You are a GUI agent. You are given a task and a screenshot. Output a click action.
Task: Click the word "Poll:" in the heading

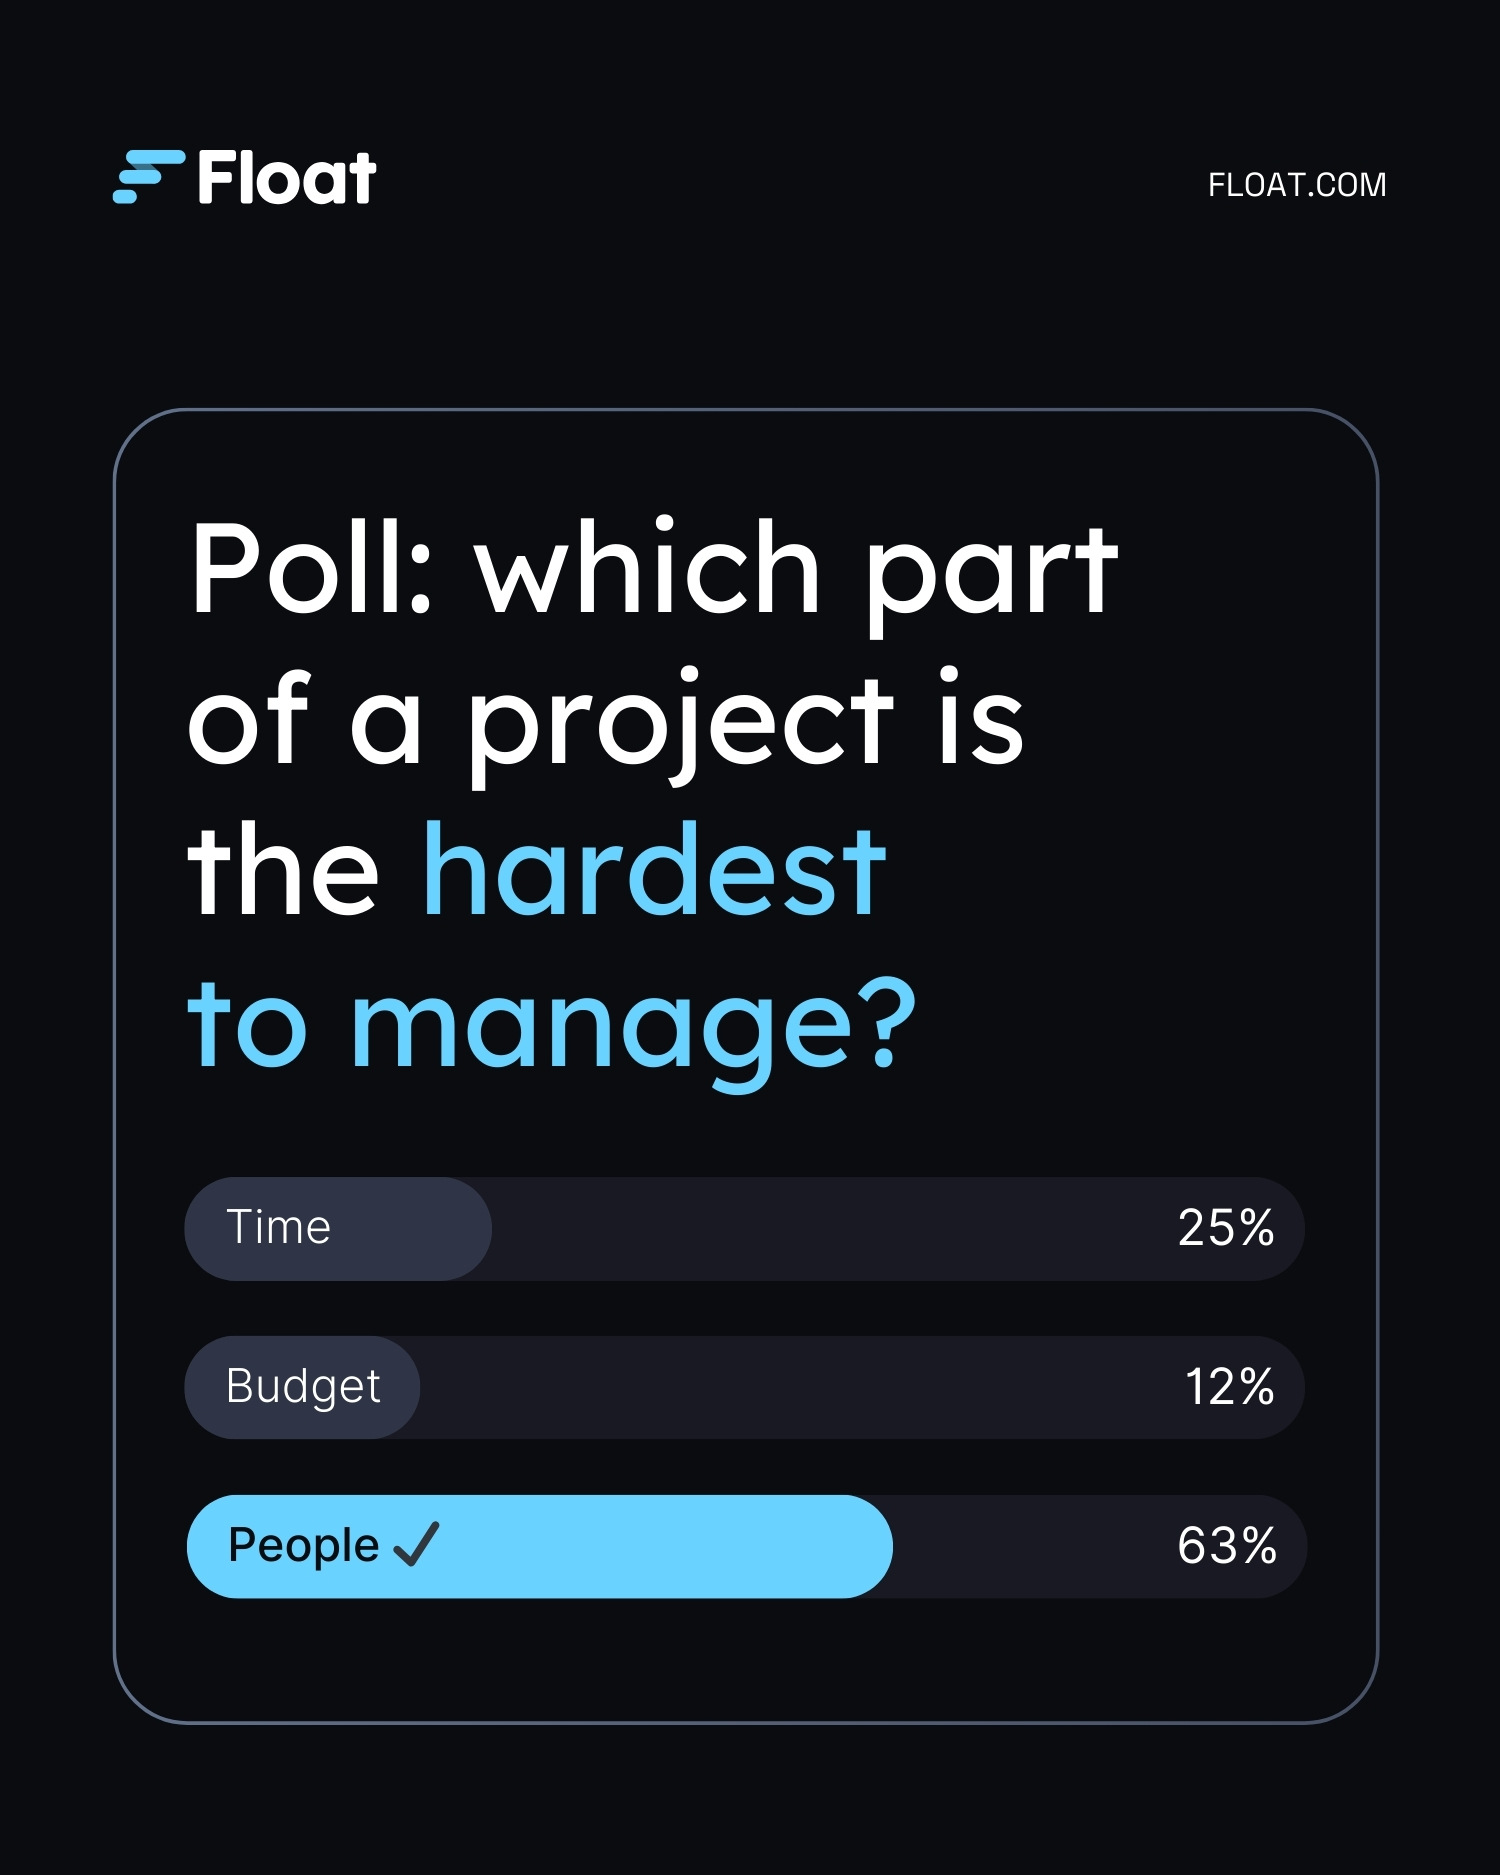tap(311, 567)
